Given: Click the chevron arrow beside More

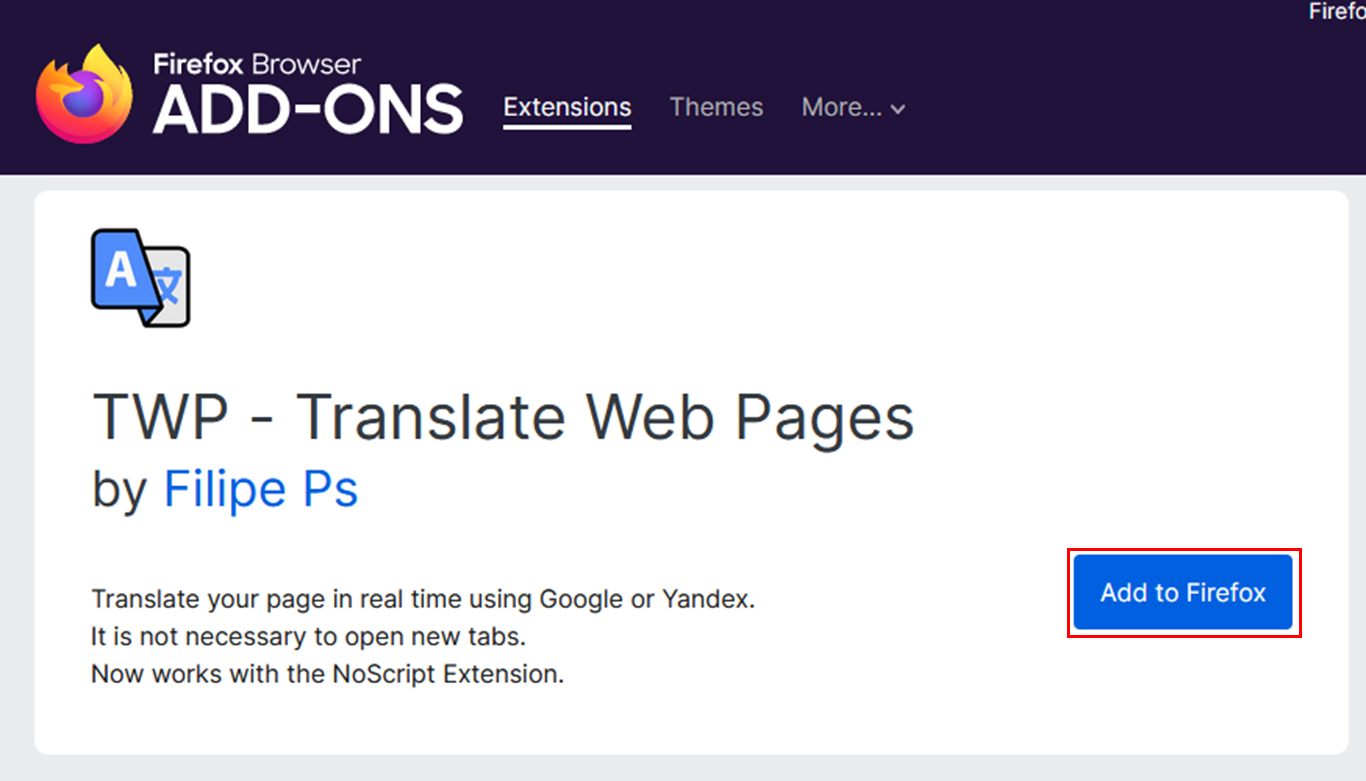Looking at the screenshot, I should tap(898, 109).
